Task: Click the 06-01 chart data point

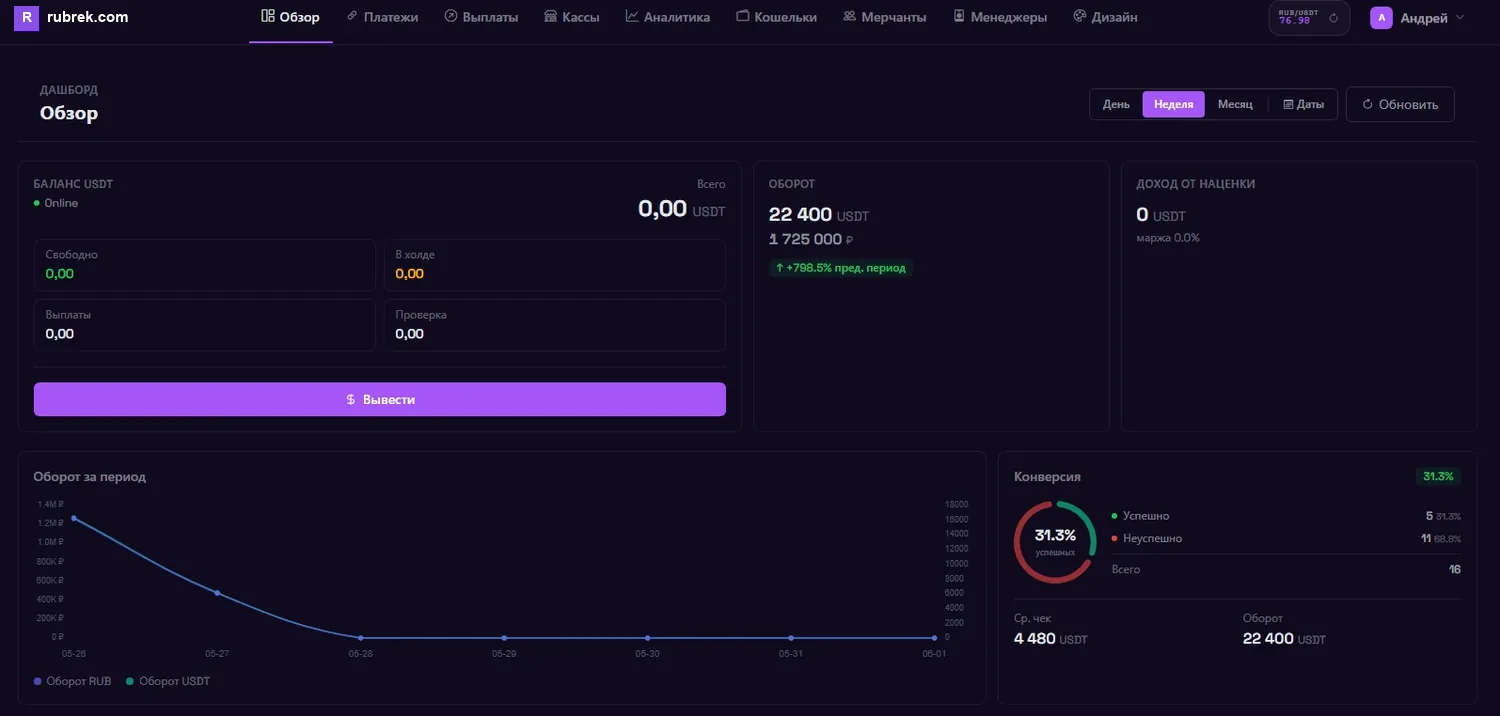Action: click(934, 637)
